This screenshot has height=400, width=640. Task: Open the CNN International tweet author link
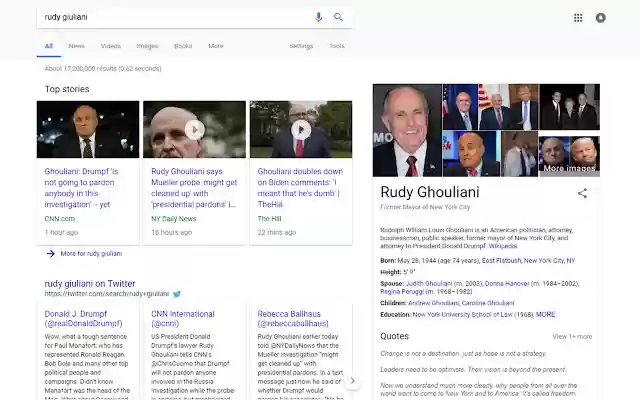point(182,319)
